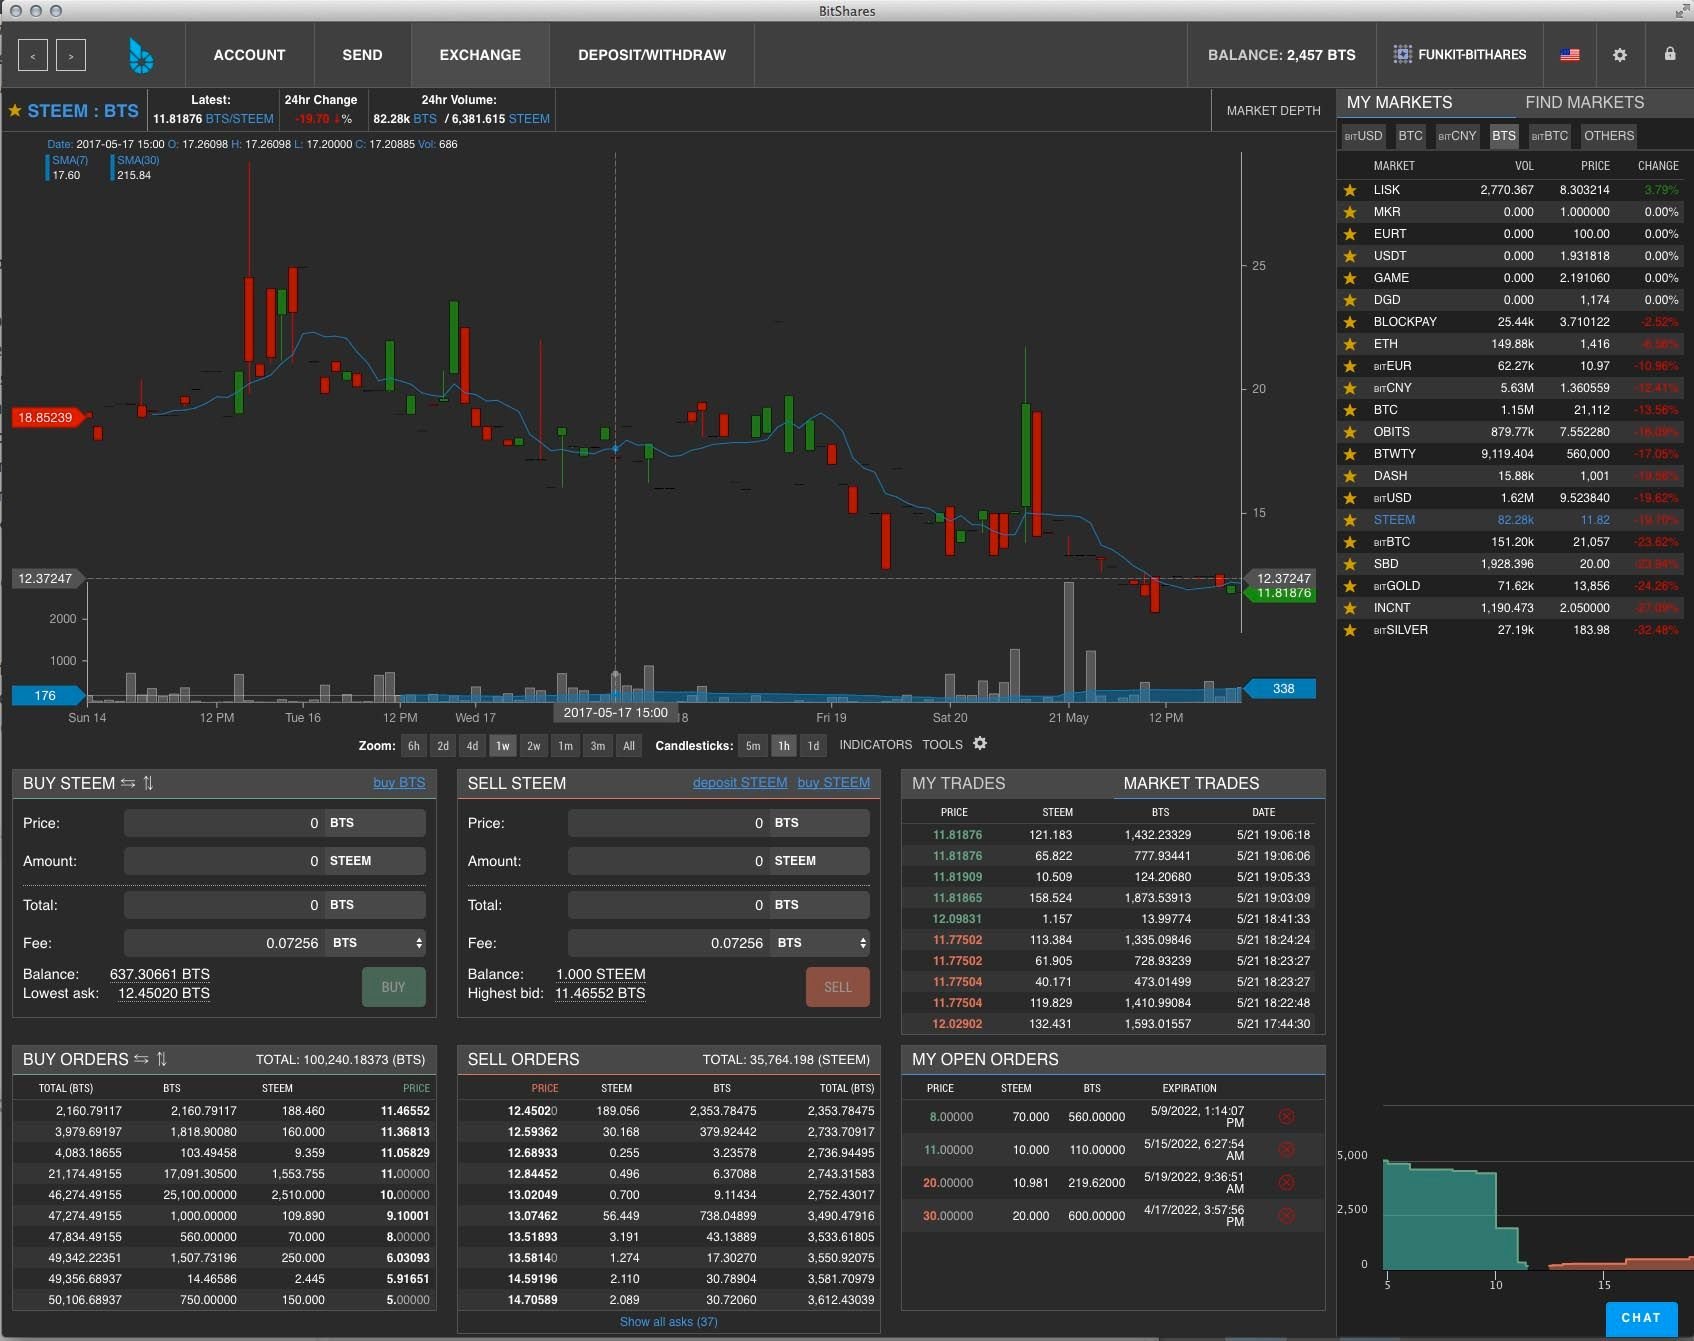Open the fee asset dropdown in SELL STEEM
The width and height of the screenshot is (1694, 1341).
(820, 943)
